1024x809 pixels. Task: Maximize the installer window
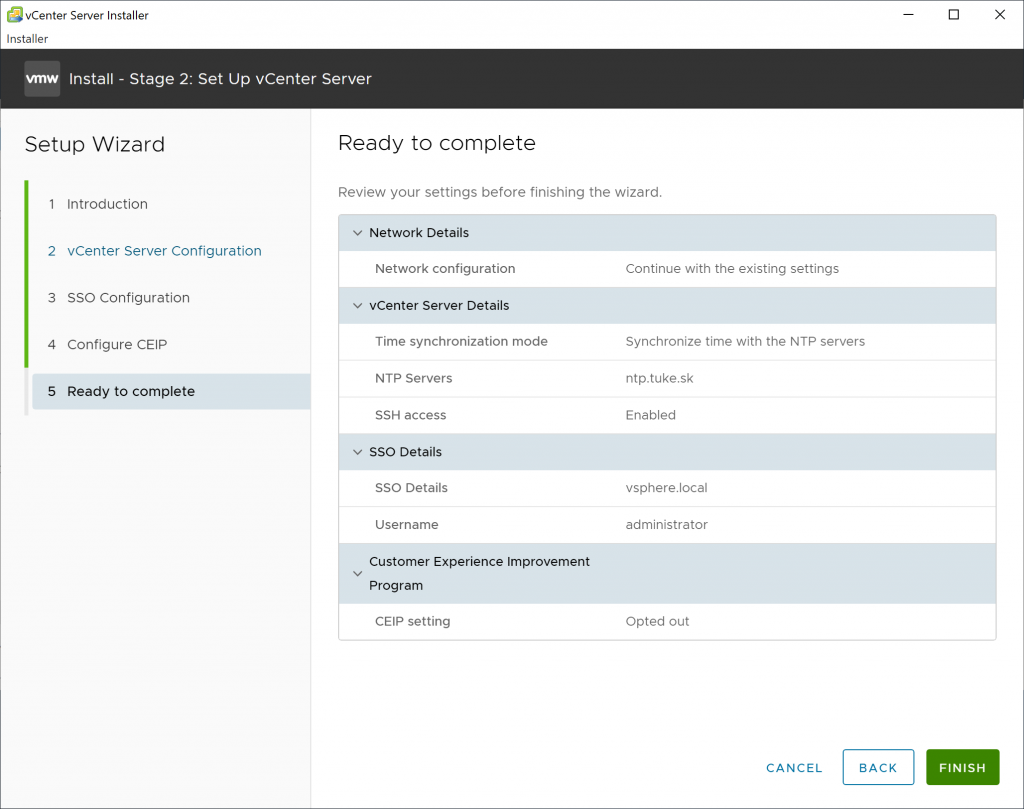coord(953,14)
